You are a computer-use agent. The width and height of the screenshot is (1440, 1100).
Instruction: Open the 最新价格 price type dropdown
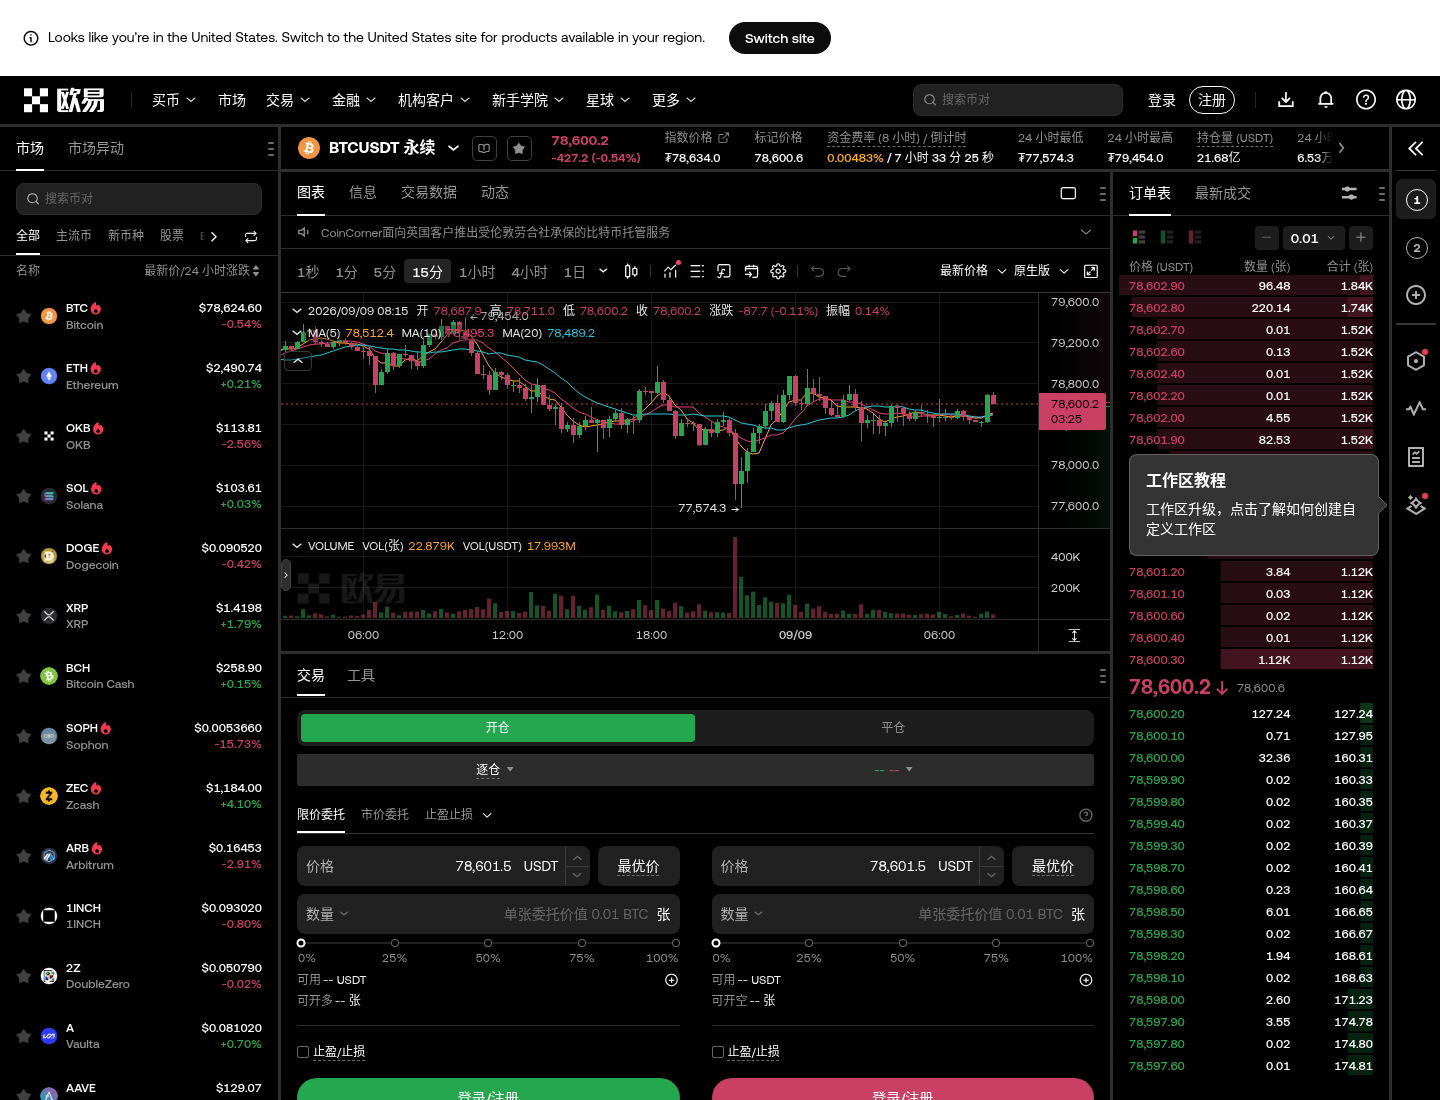tap(972, 271)
